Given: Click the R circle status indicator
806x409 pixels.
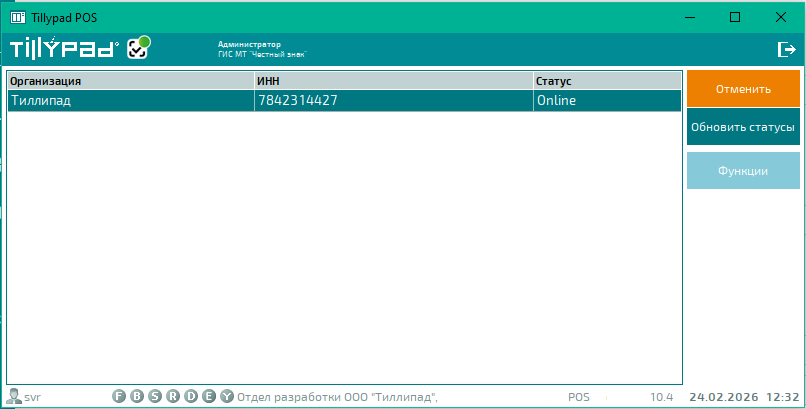Looking at the screenshot, I should click(173, 397).
